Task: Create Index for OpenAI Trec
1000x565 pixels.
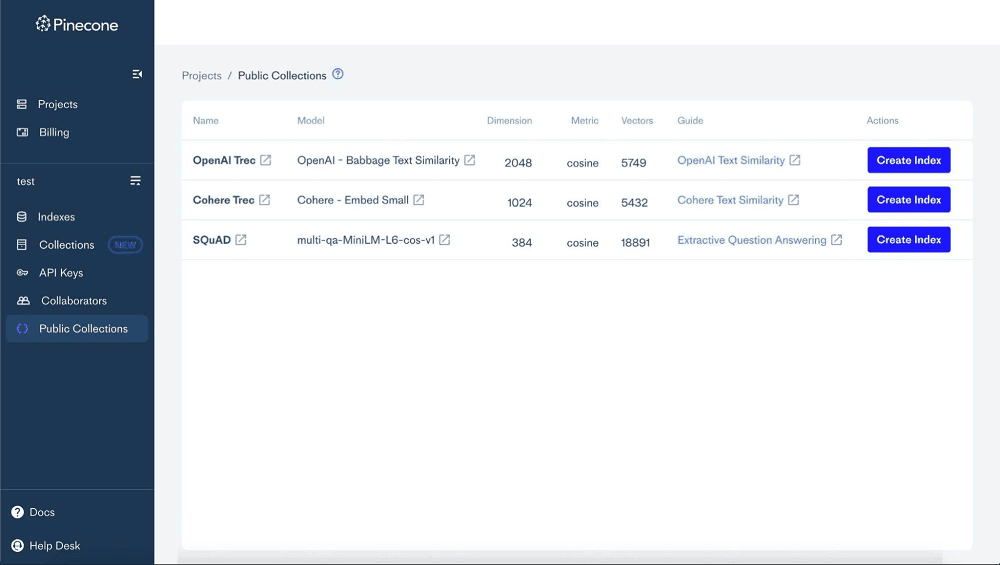Action: 909,160
